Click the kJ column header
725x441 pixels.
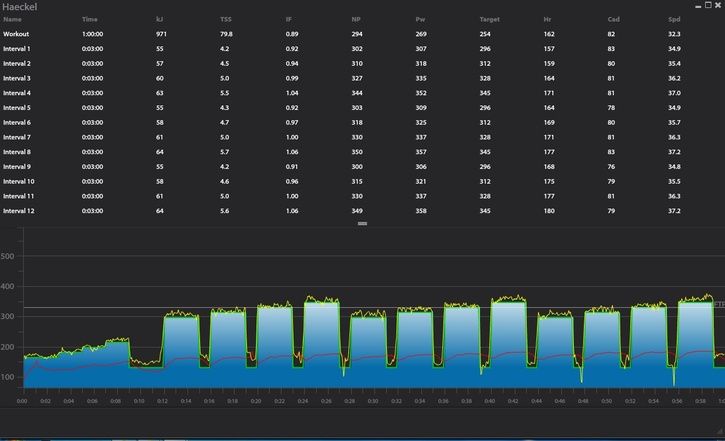click(160, 19)
